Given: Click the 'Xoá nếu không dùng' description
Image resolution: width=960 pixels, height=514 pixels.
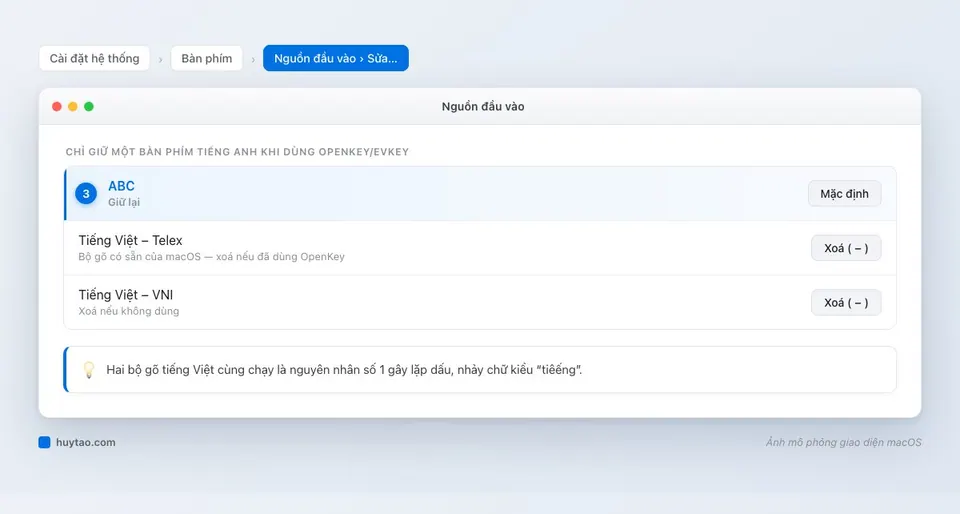Looking at the screenshot, I should 129,311.
